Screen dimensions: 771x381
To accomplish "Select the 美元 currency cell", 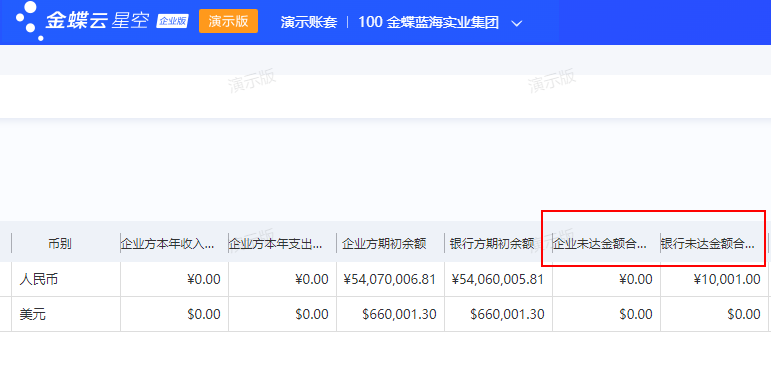I will (x=66, y=314).
